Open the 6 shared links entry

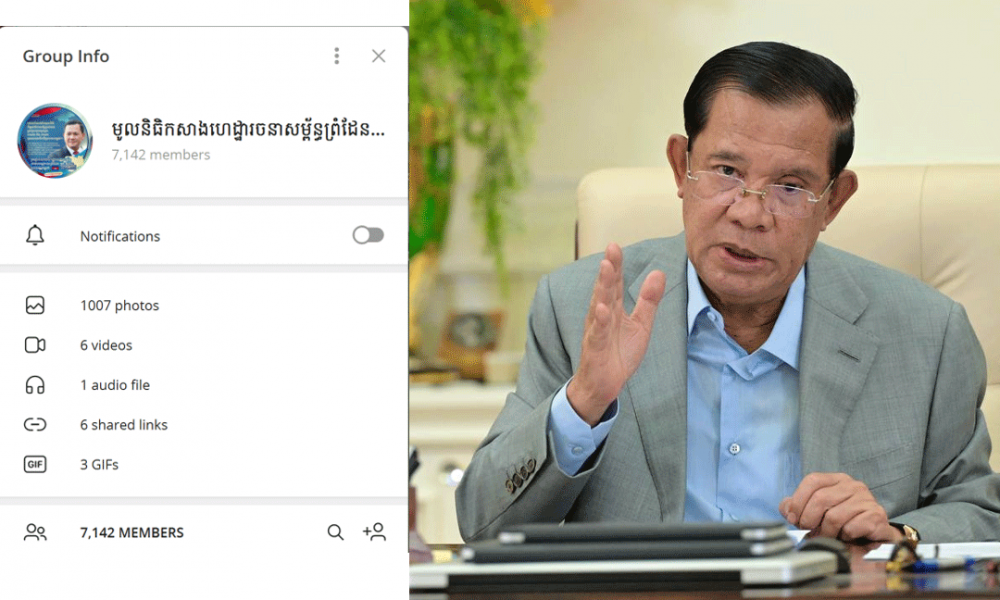[x=204, y=425]
